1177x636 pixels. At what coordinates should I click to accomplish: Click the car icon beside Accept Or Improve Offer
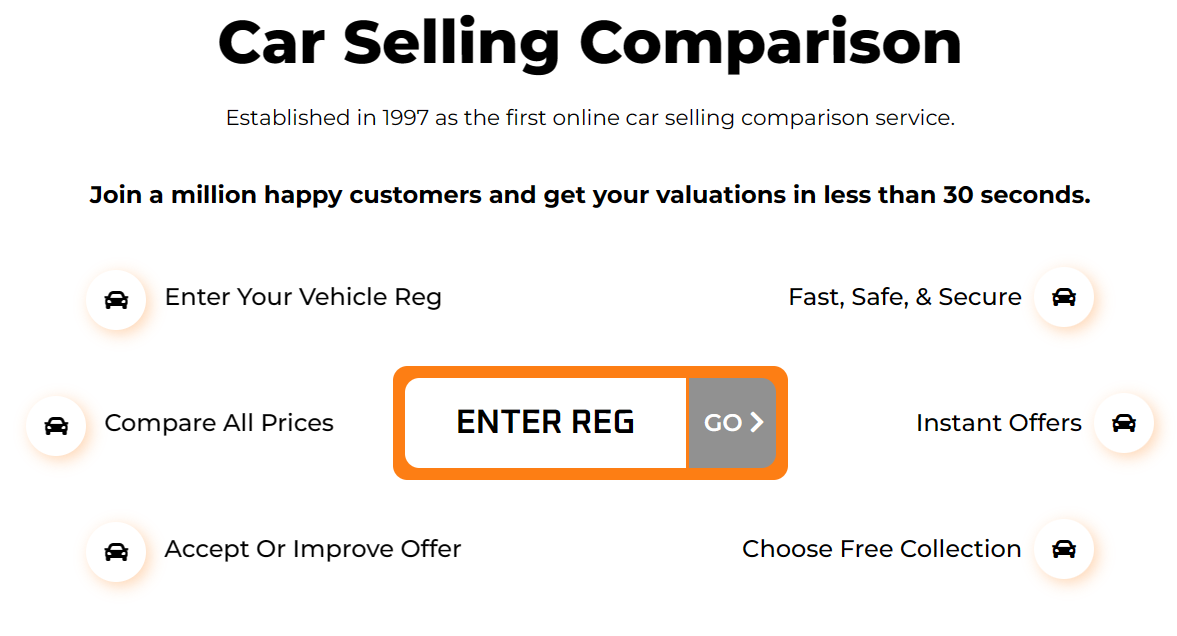click(x=116, y=552)
